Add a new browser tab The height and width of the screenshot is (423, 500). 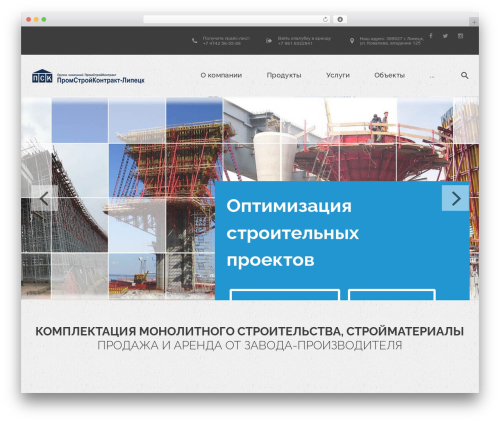pos(474,22)
